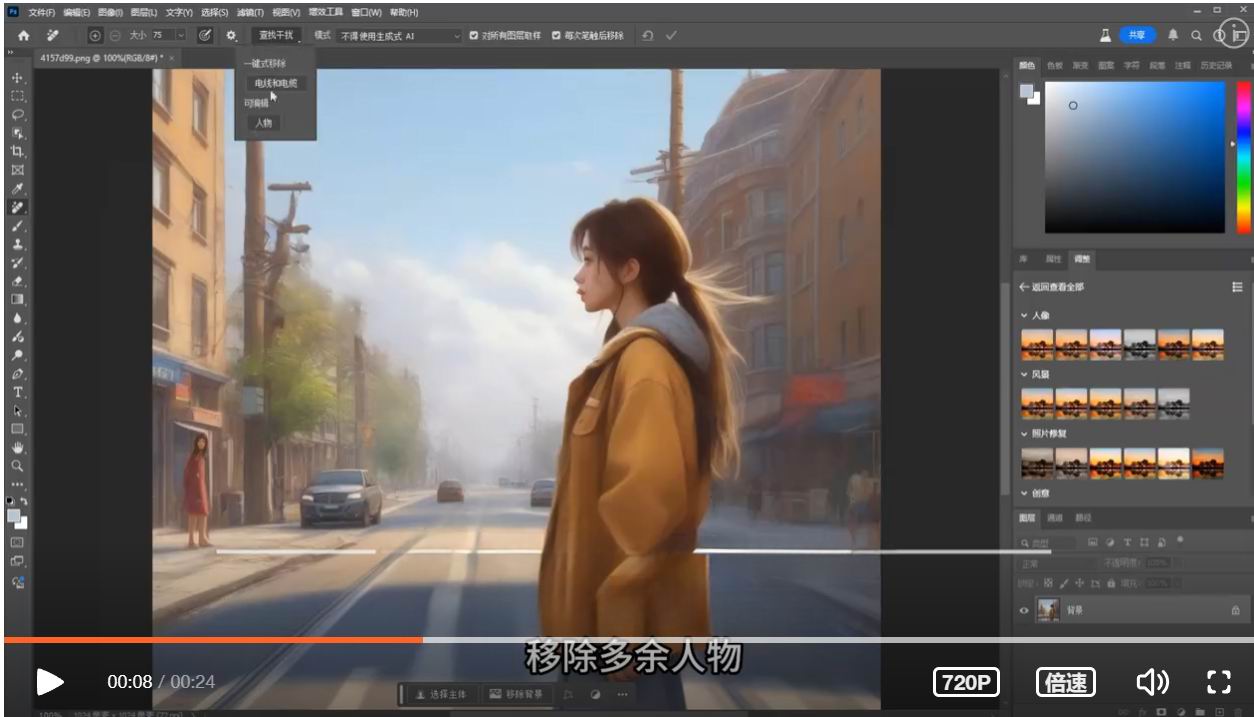Viewport: 1254px width, 717px height.
Task: Open the 720P video quality selector
Action: 967,682
